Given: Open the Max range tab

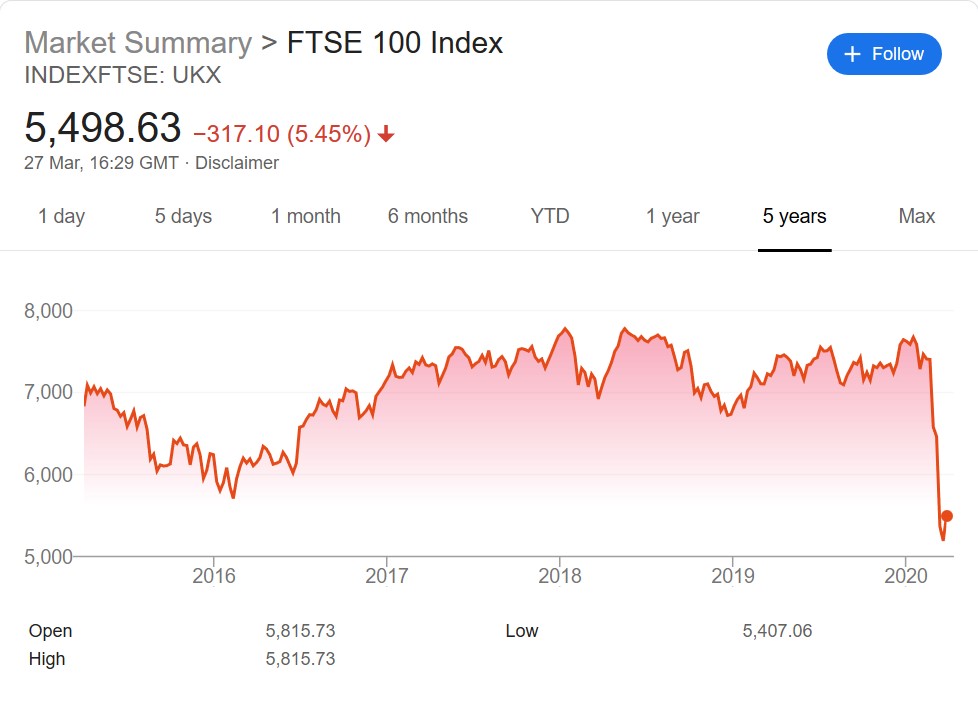Looking at the screenshot, I should [916, 216].
